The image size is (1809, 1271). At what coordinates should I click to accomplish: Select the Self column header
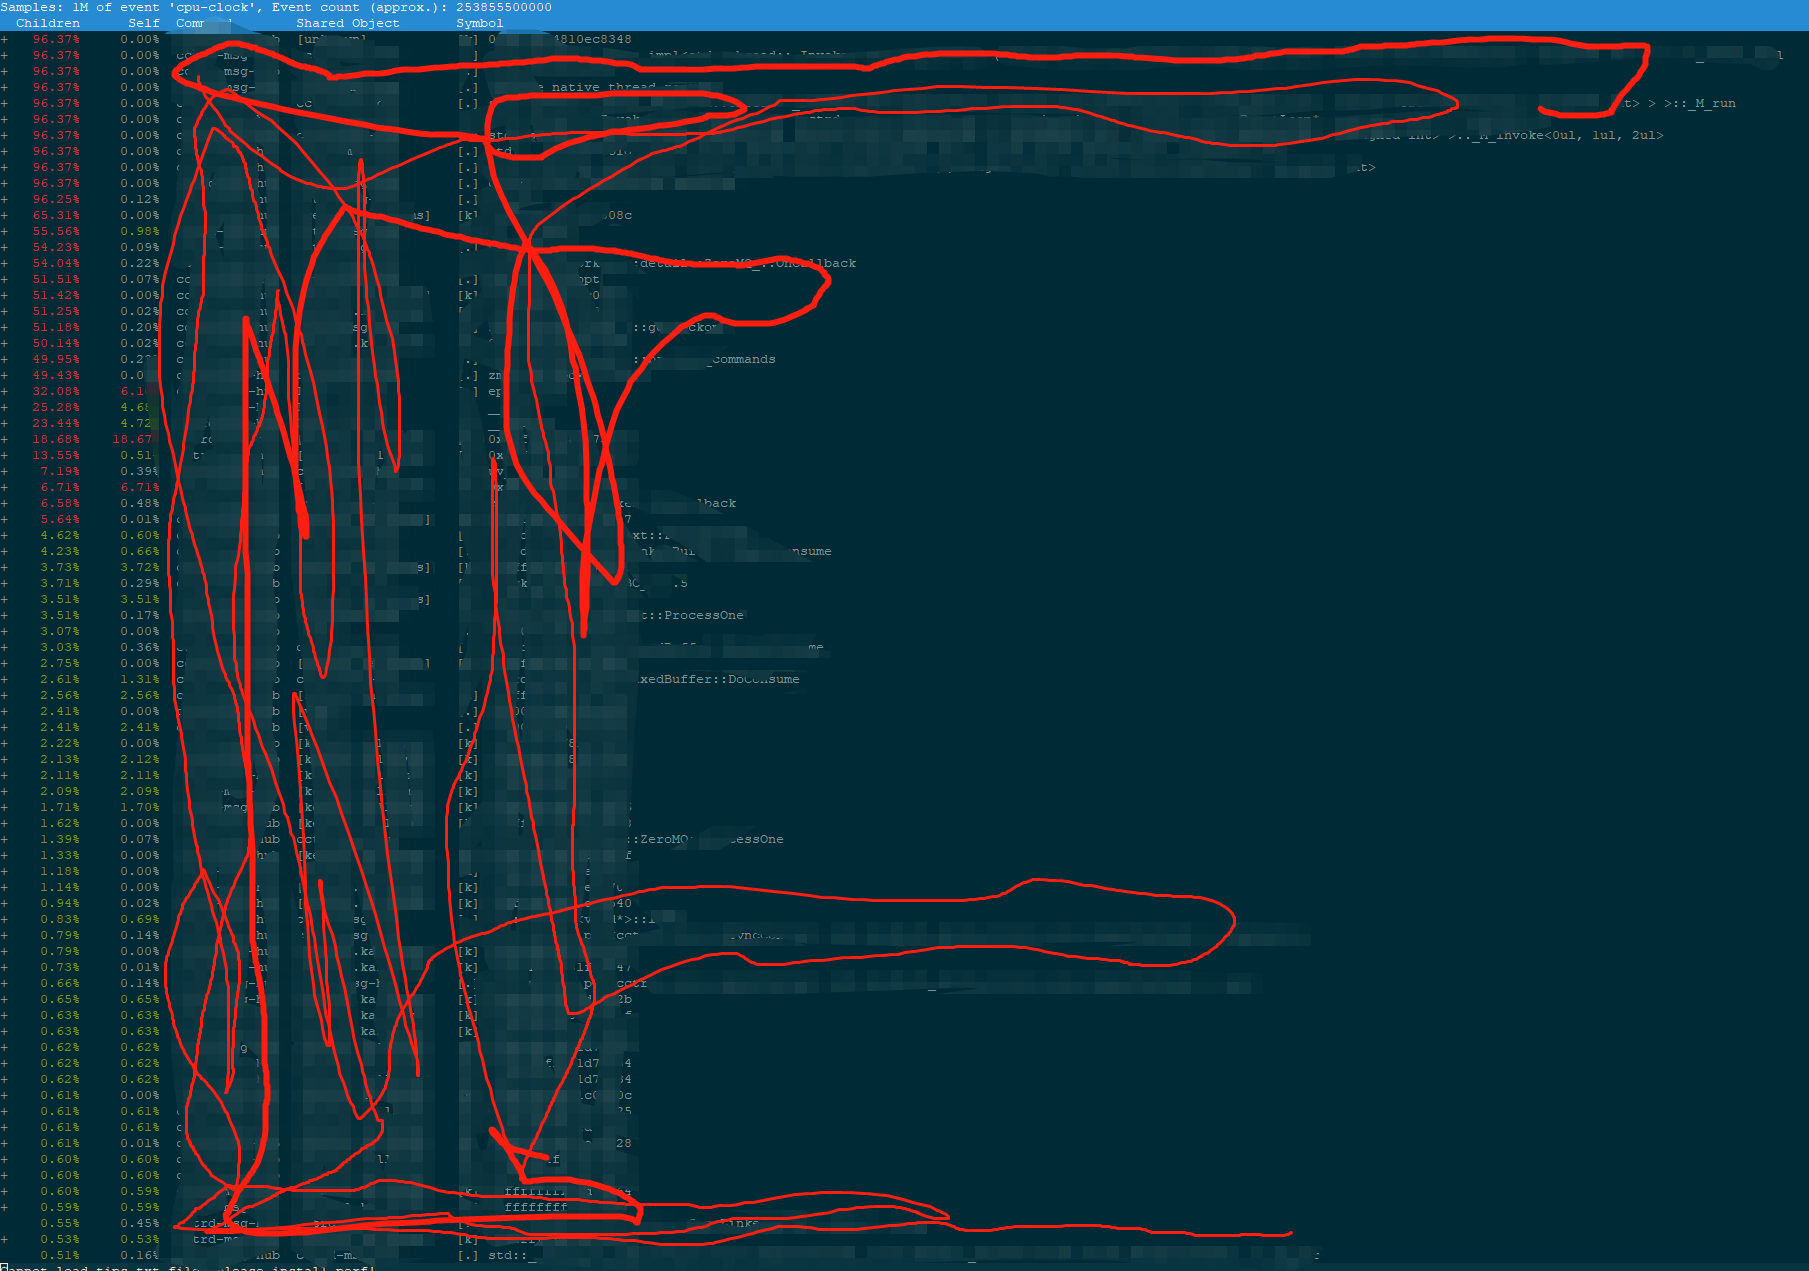(144, 24)
